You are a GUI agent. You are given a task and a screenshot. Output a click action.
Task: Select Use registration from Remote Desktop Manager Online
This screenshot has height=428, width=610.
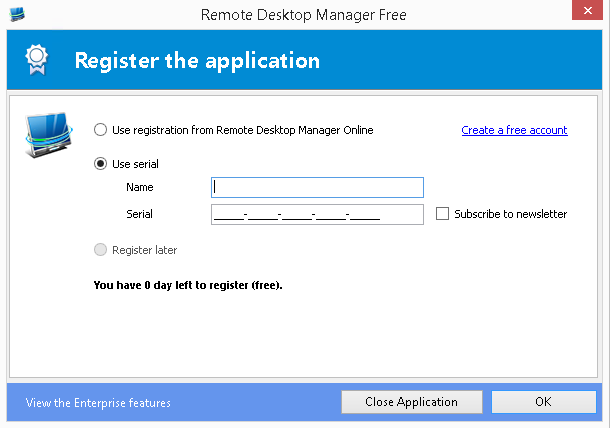coord(100,130)
